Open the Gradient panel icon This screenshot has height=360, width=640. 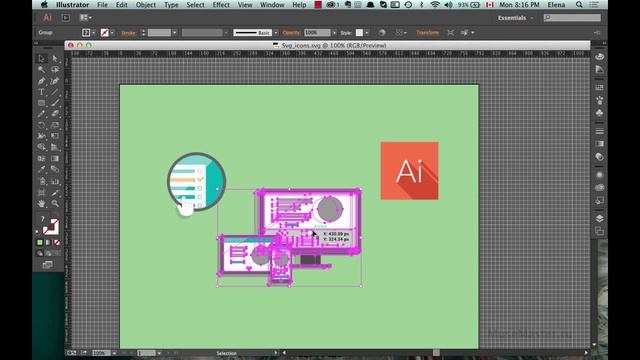tap(599, 144)
